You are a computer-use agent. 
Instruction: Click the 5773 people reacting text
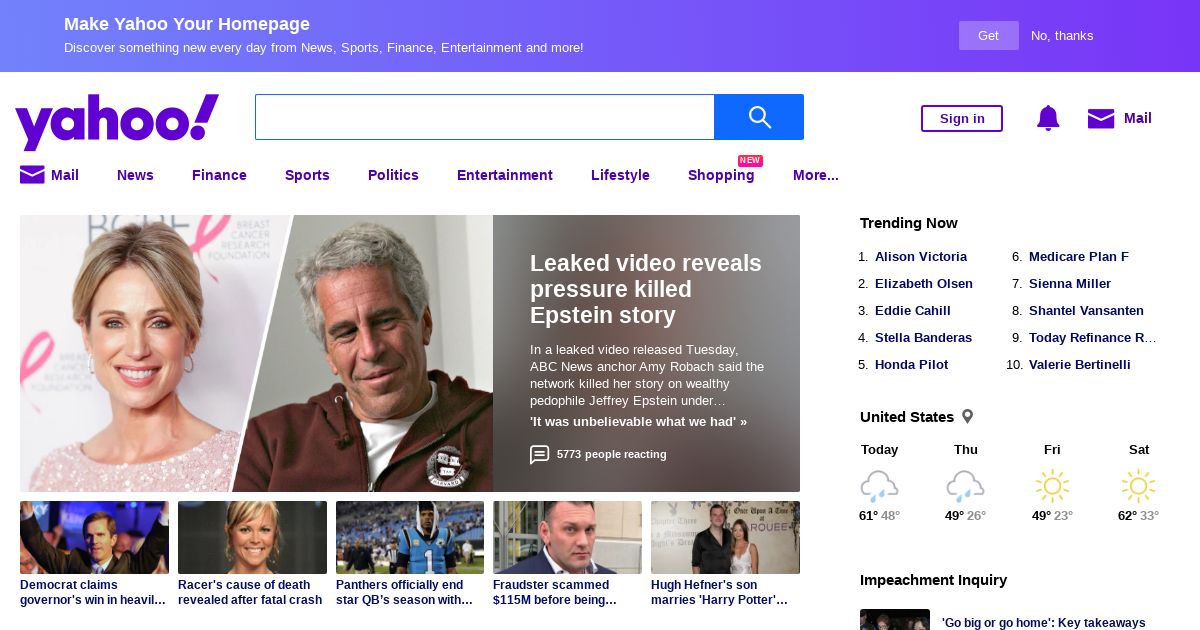tap(611, 454)
